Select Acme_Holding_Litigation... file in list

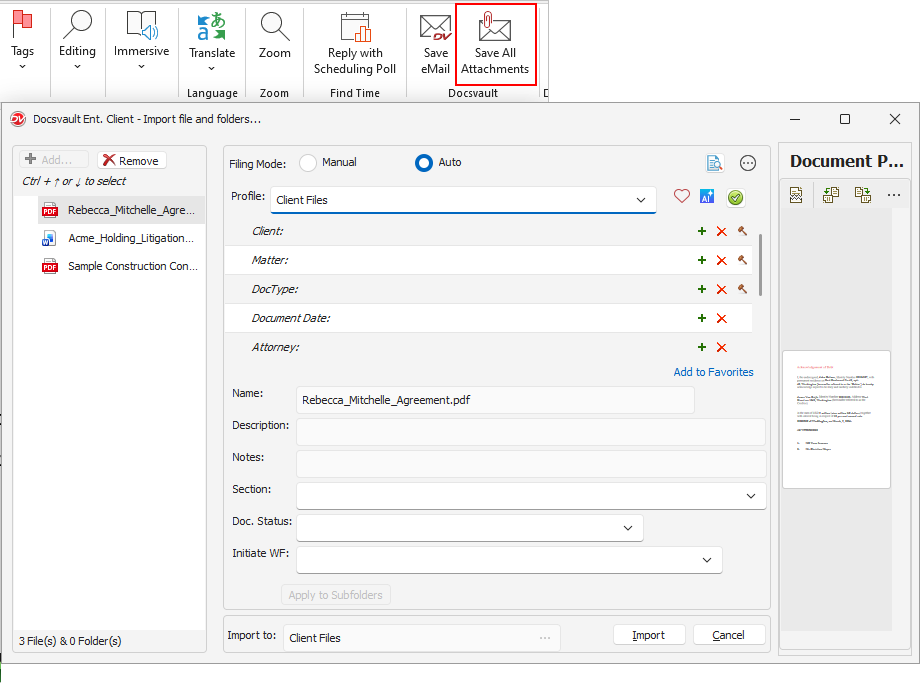tap(121, 238)
